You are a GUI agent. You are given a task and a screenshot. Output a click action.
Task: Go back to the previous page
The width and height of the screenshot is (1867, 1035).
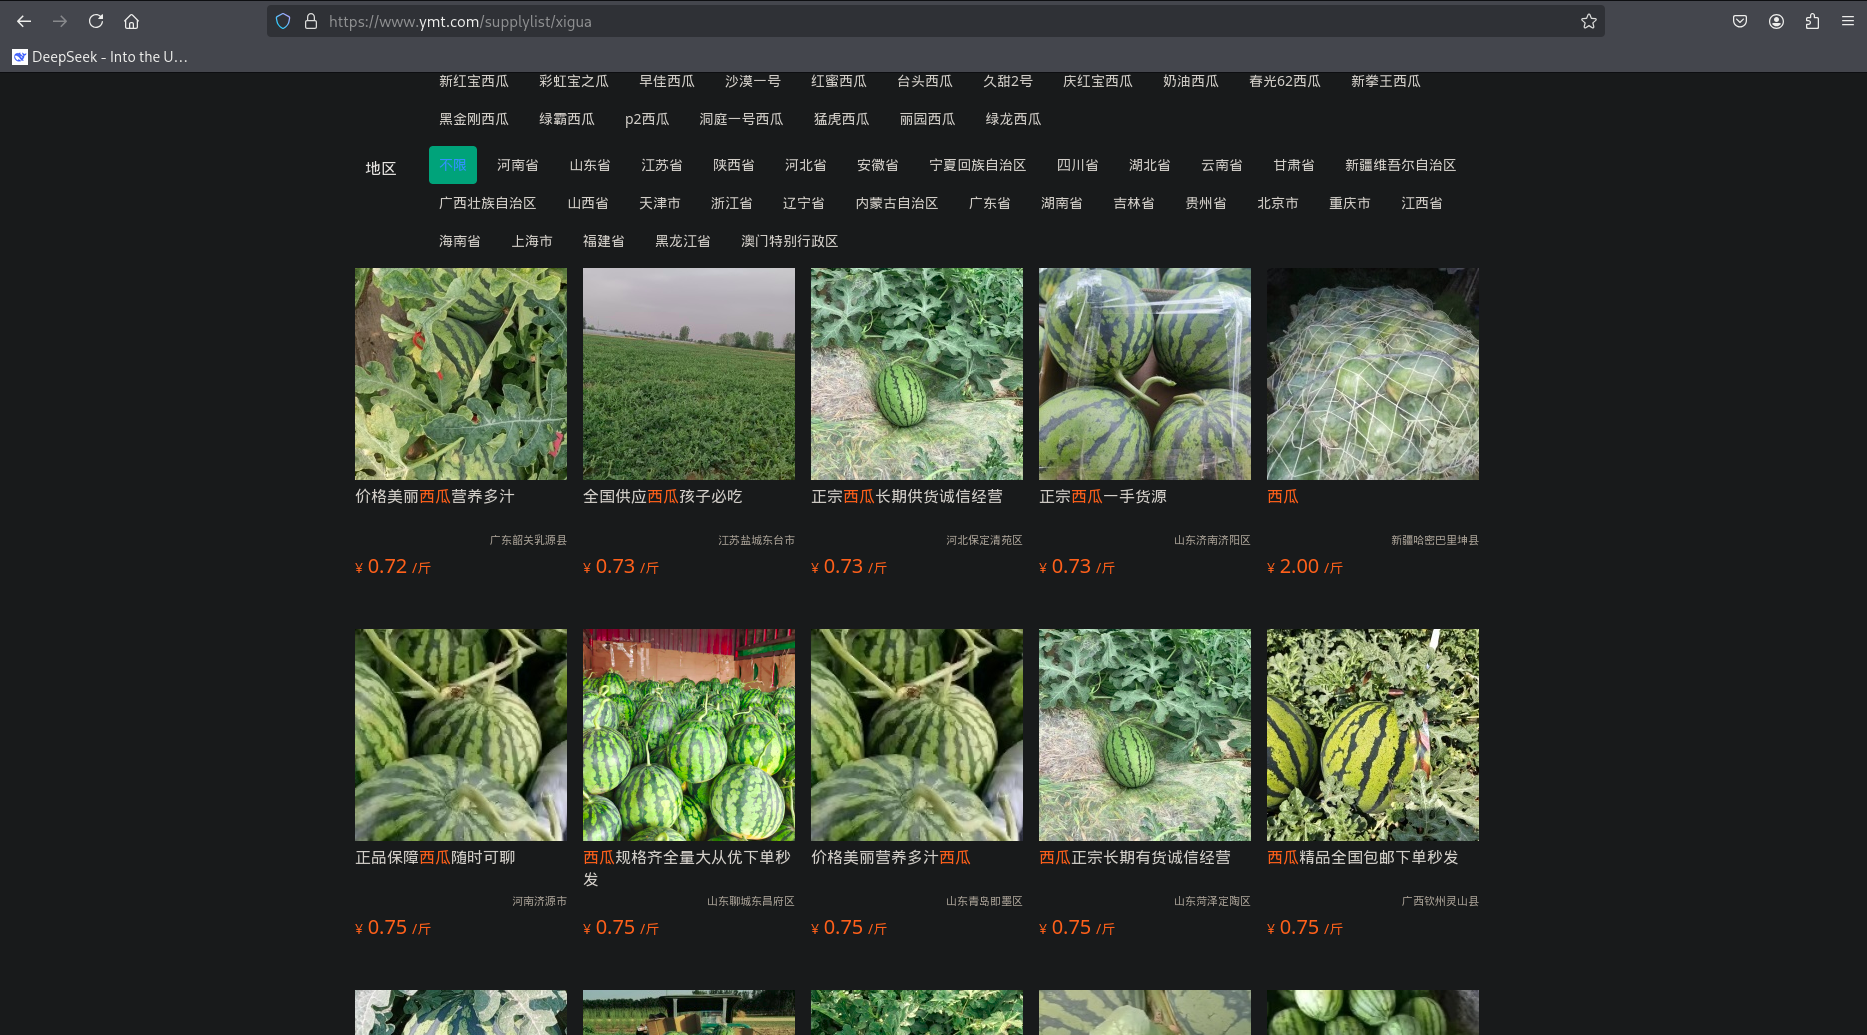[x=24, y=21]
